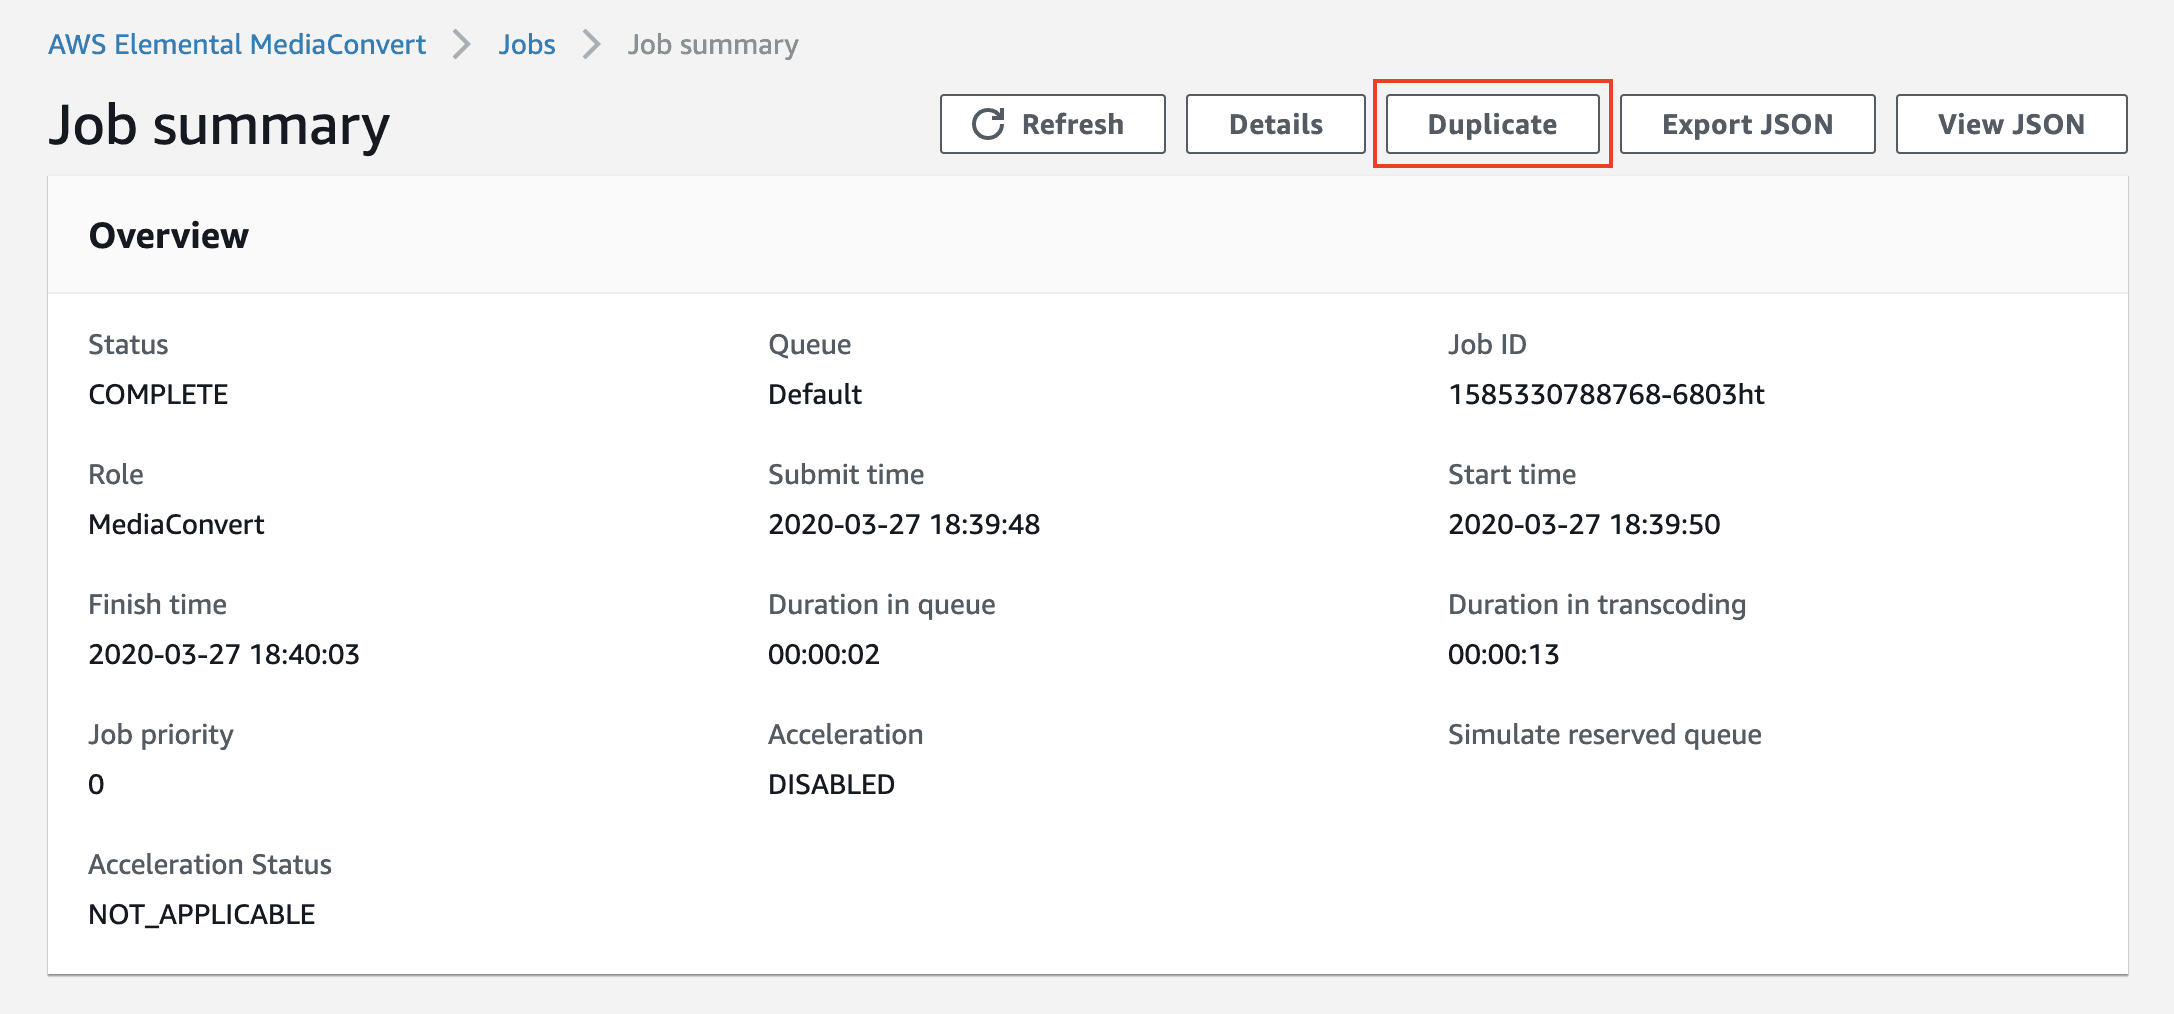Select the COMPLETE status value

(x=158, y=394)
